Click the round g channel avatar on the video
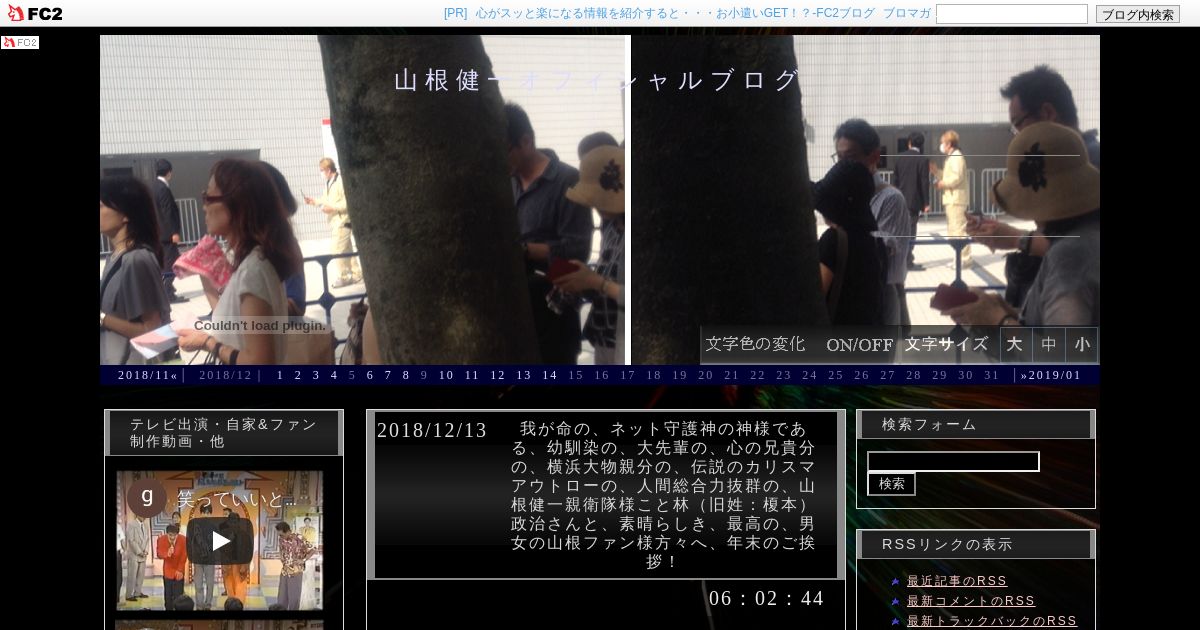The height and width of the screenshot is (630, 1200). click(147, 497)
